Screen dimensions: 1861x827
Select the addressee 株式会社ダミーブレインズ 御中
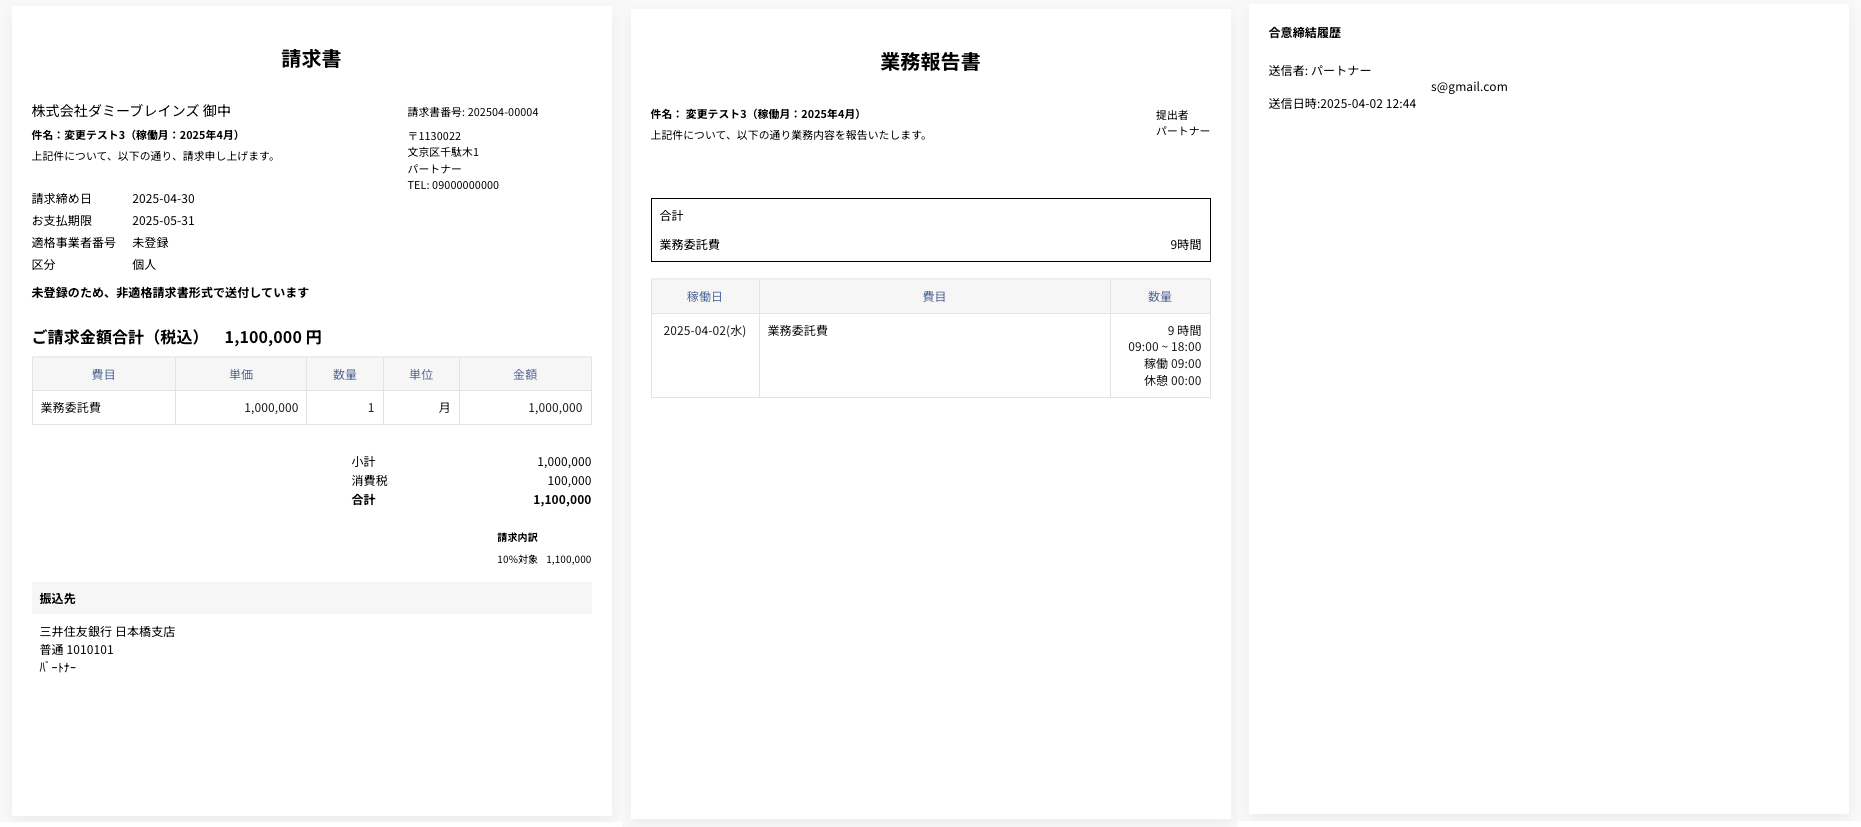(131, 111)
